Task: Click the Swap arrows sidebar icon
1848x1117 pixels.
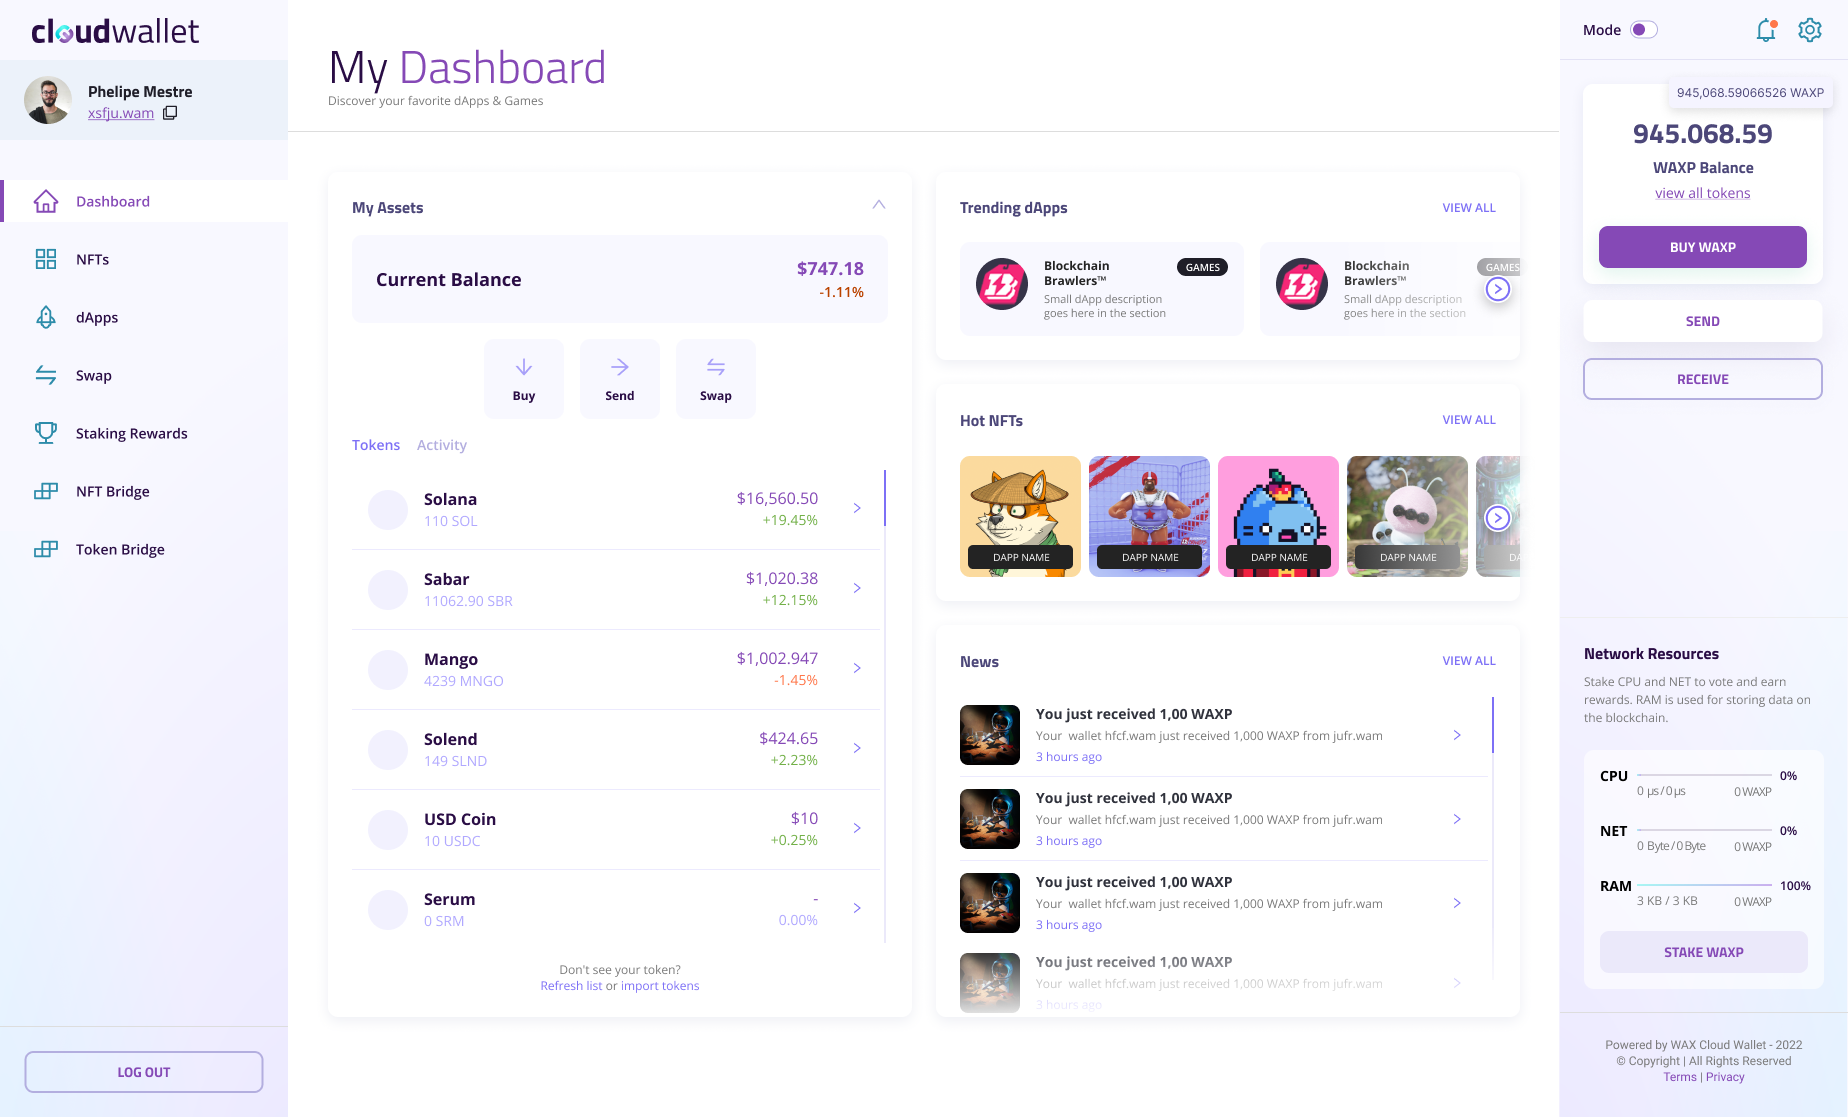Action: (46, 375)
